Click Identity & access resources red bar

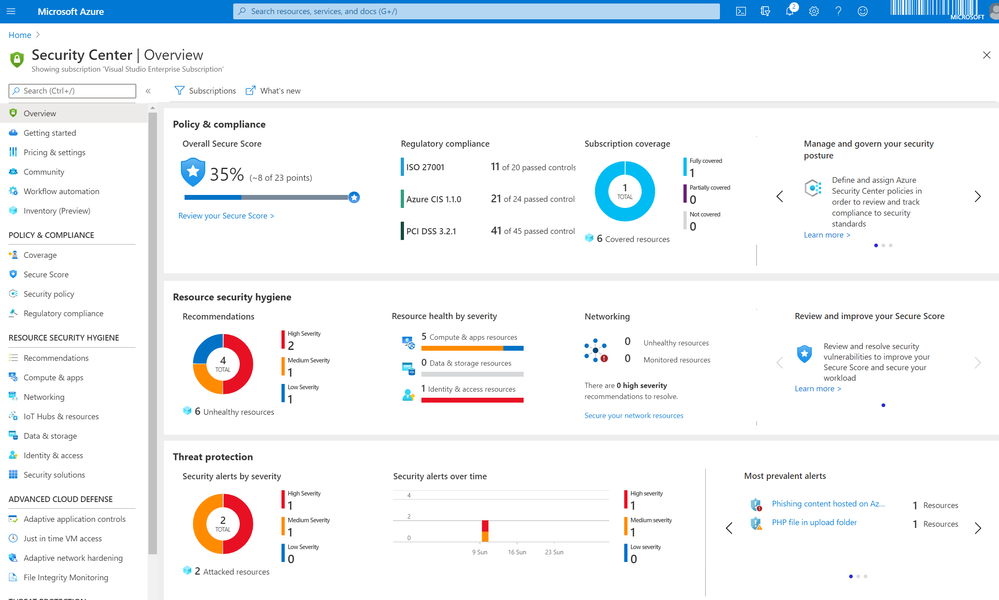pos(472,400)
